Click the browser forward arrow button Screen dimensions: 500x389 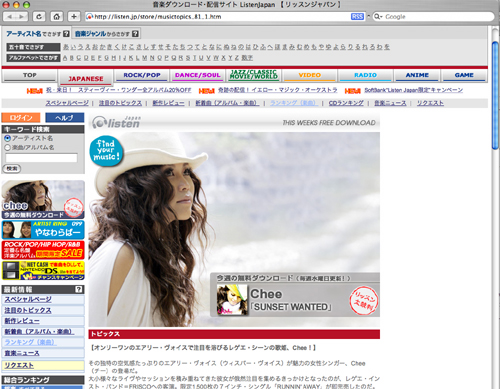coord(22,16)
